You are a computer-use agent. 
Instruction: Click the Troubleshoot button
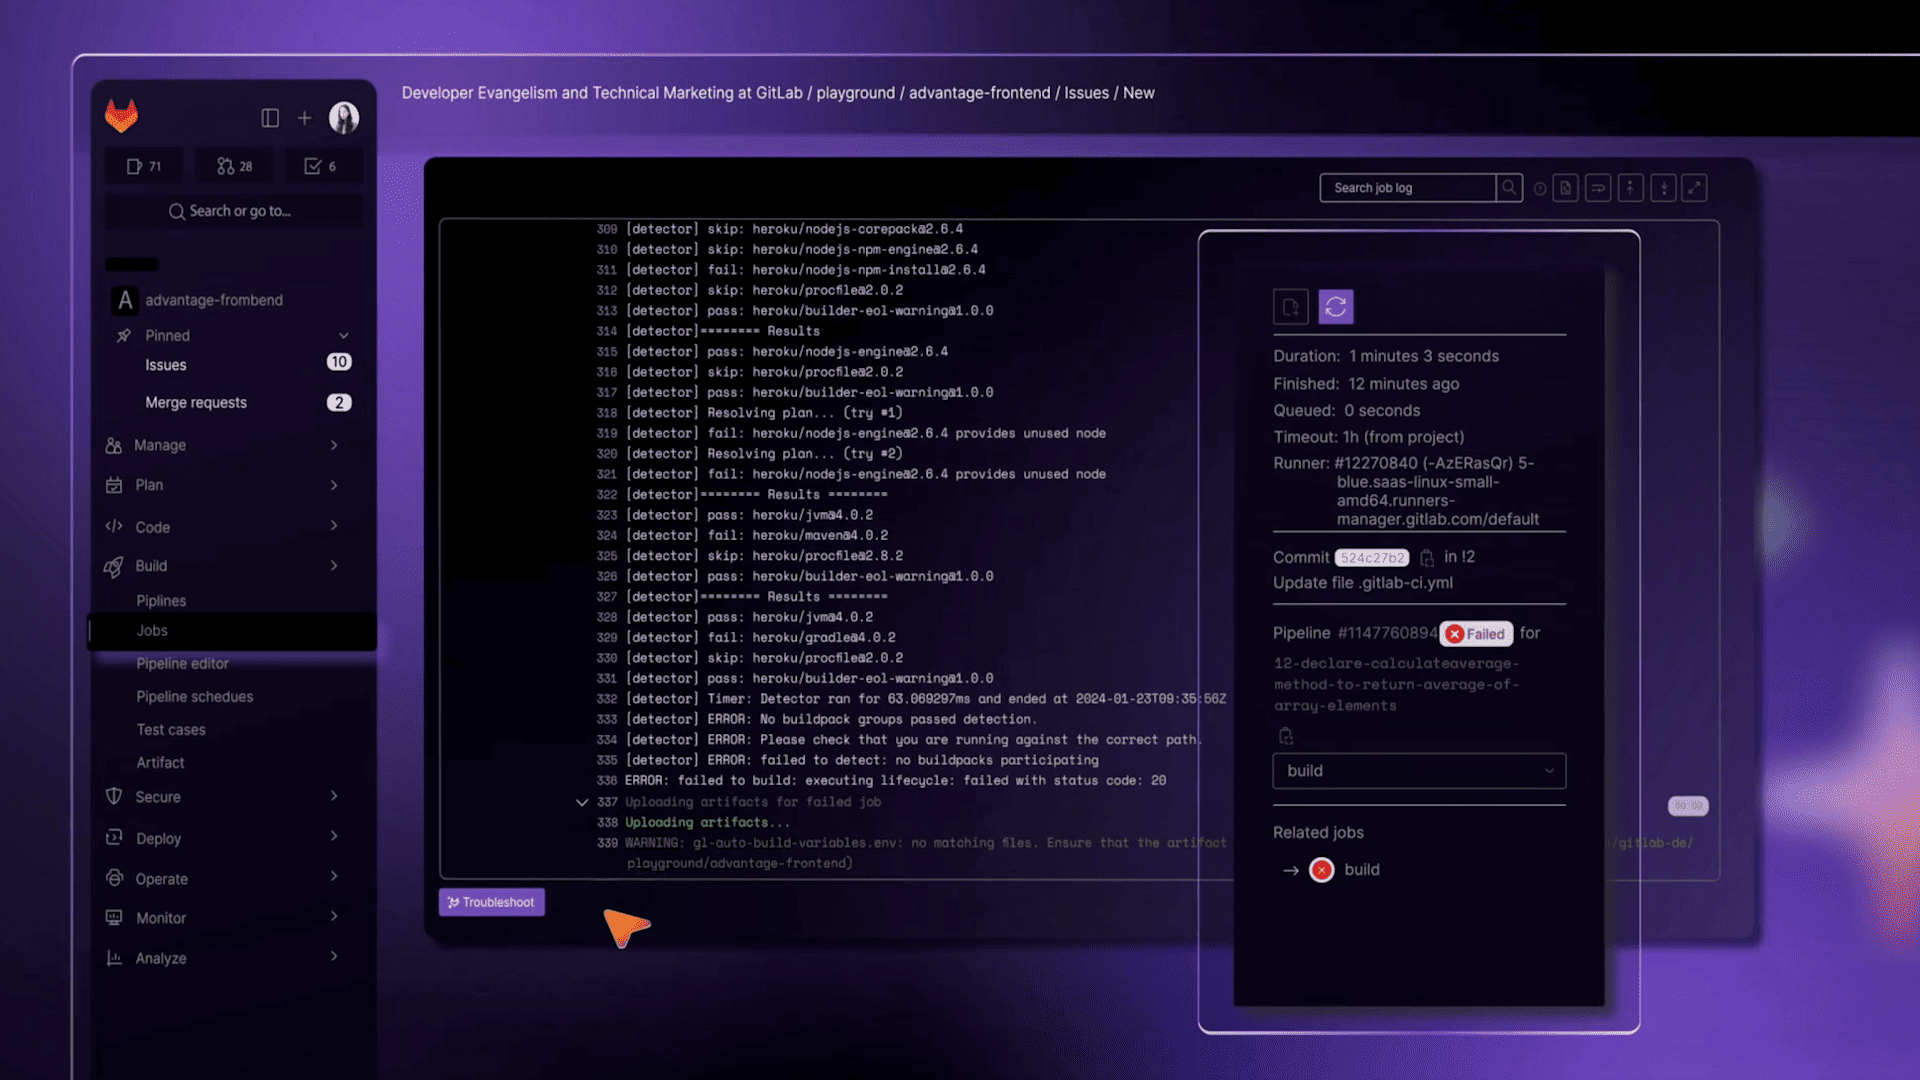(491, 902)
